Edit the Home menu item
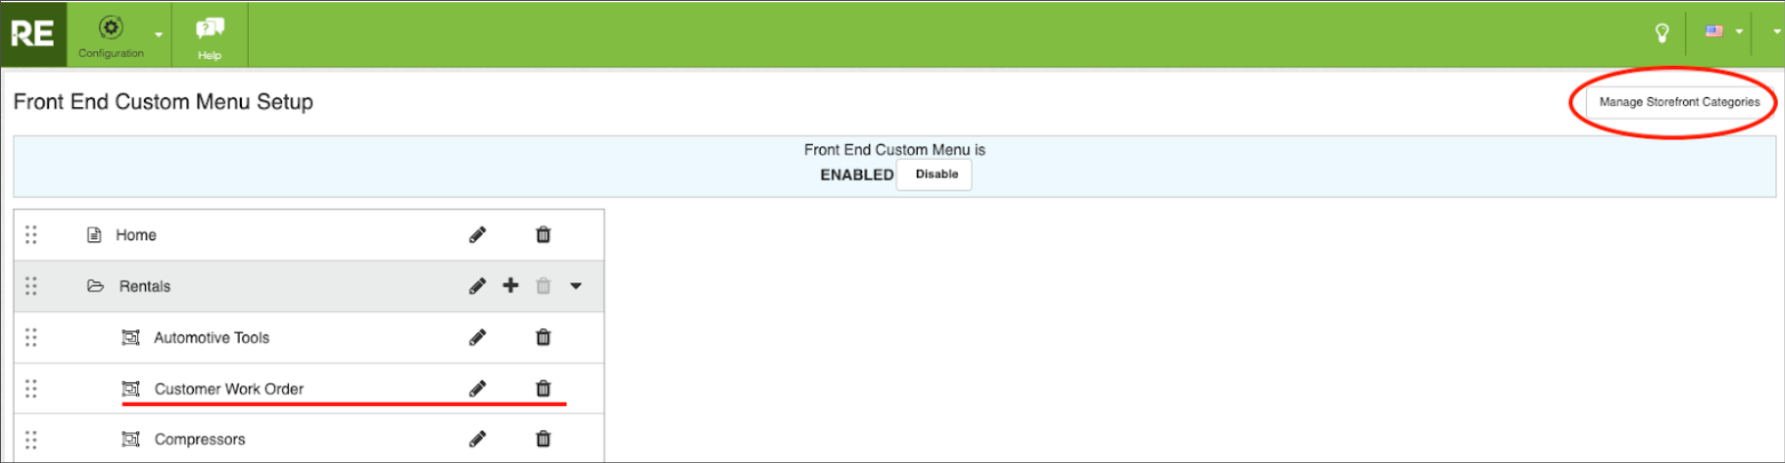1785x463 pixels. coord(478,235)
